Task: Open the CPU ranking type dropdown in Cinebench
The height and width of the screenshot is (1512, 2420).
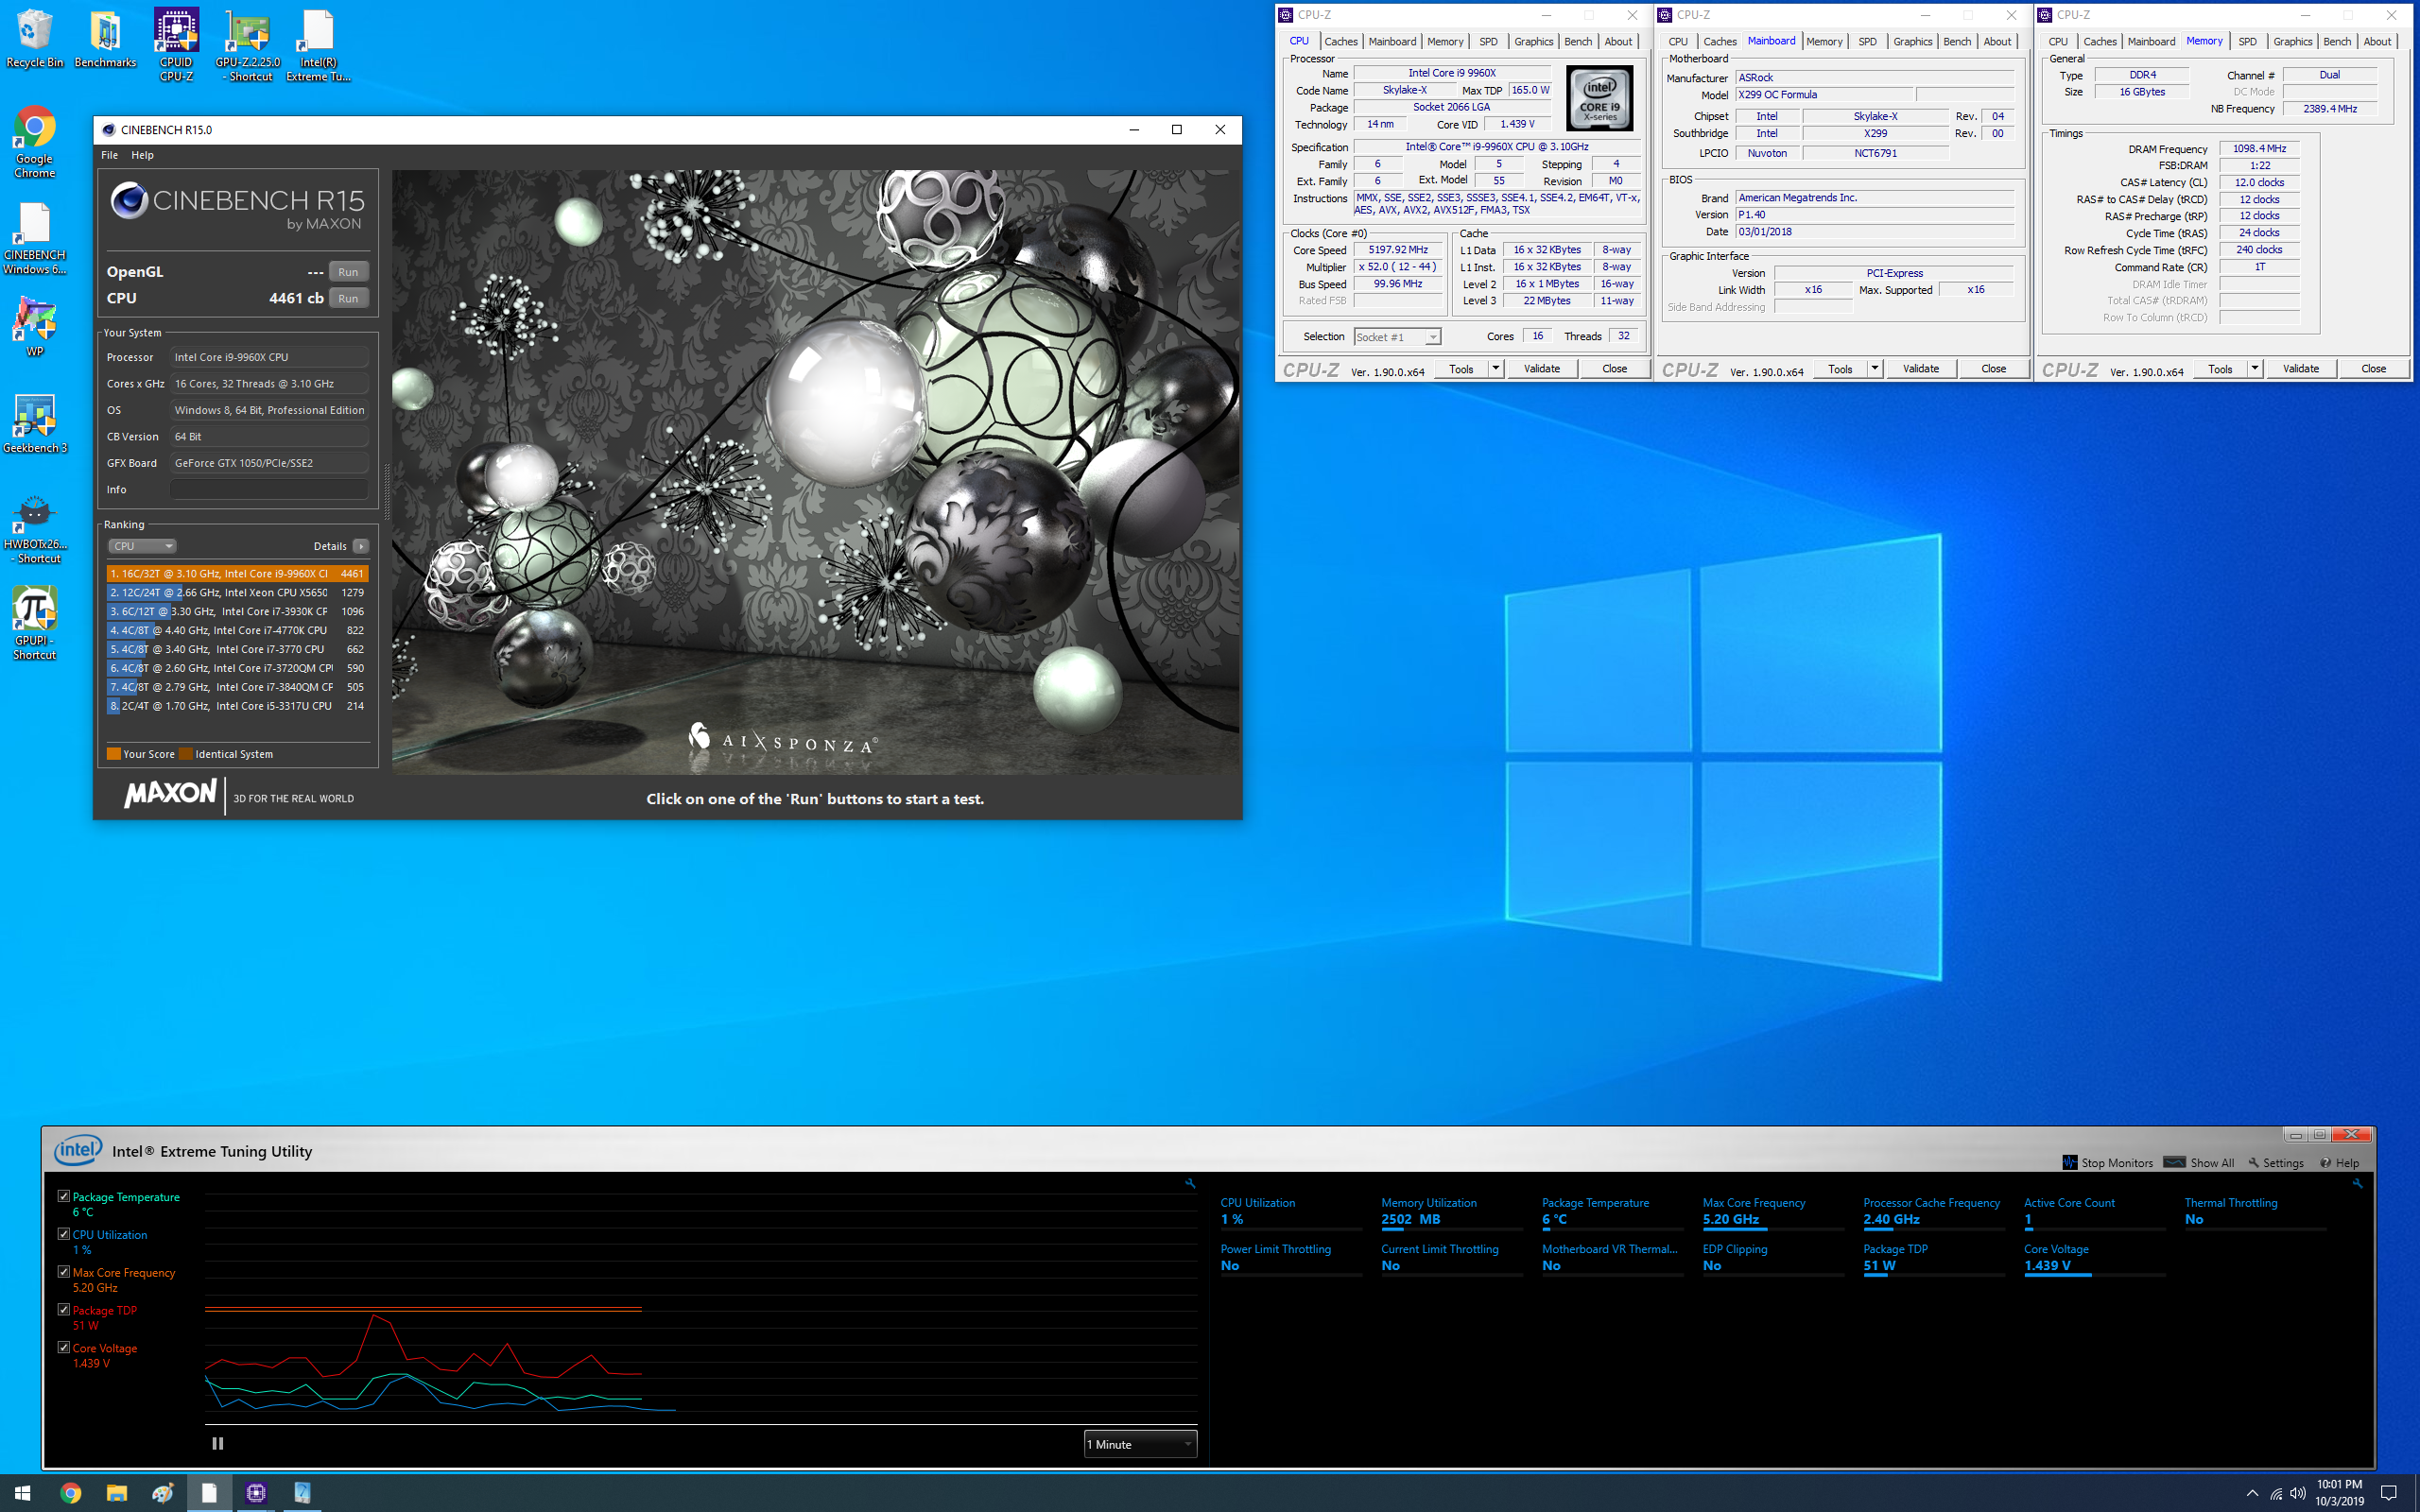Action: [142, 546]
